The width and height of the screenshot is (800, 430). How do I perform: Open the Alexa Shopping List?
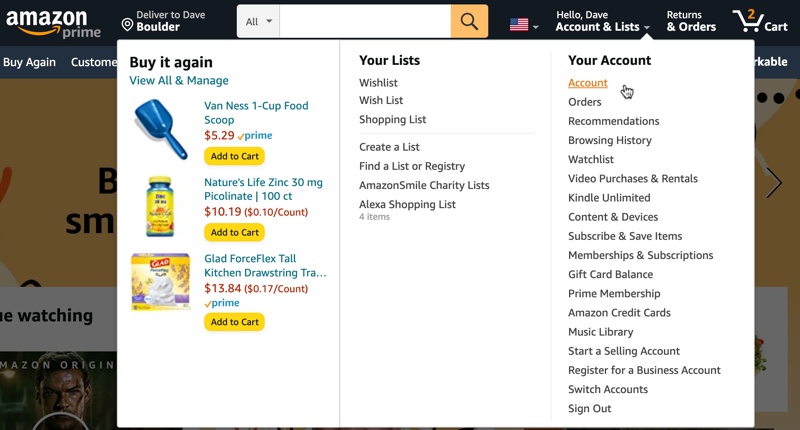407,204
